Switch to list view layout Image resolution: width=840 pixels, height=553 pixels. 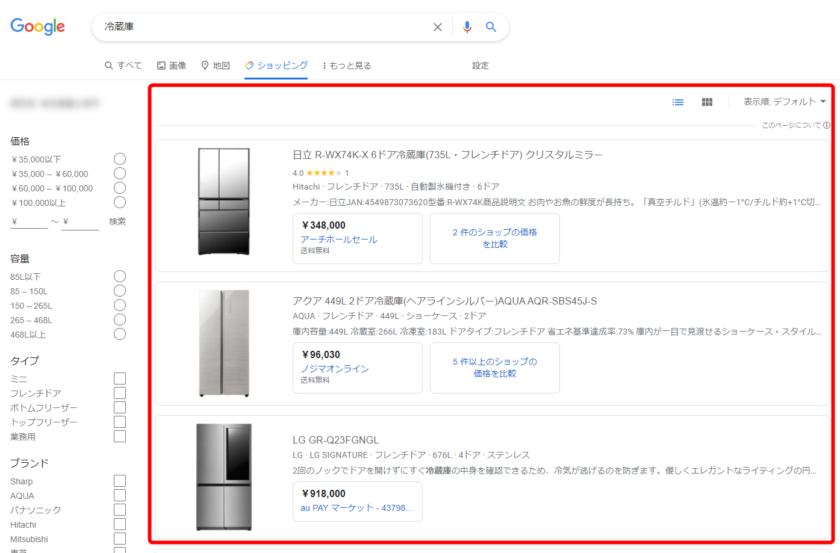point(678,102)
